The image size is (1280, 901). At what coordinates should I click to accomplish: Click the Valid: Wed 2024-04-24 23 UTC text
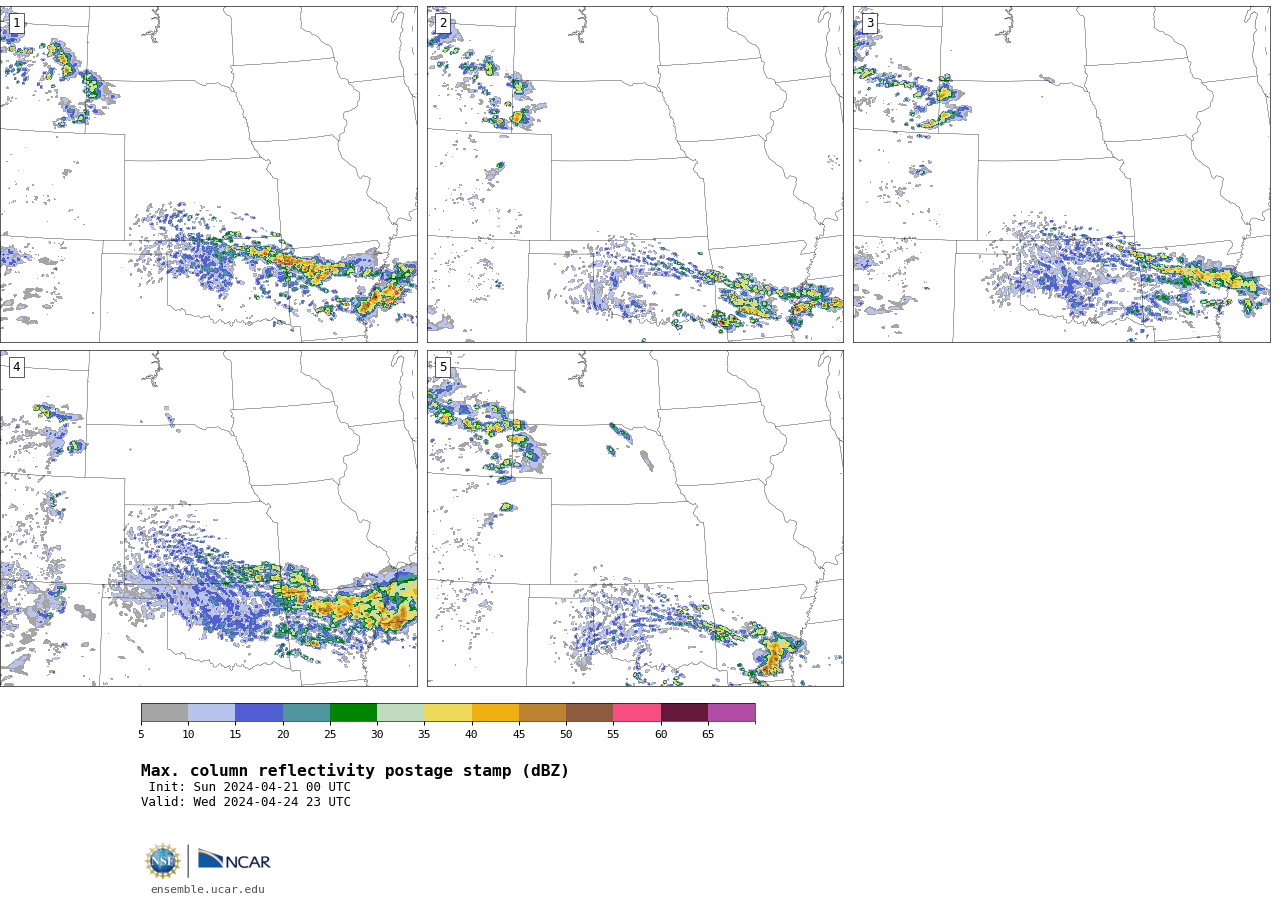(x=246, y=802)
